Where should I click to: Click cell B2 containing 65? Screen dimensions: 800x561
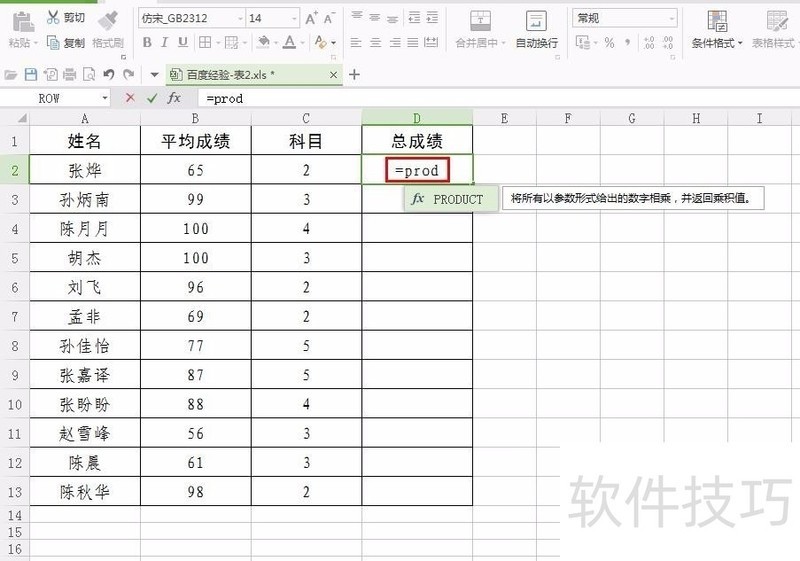tap(196, 170)
